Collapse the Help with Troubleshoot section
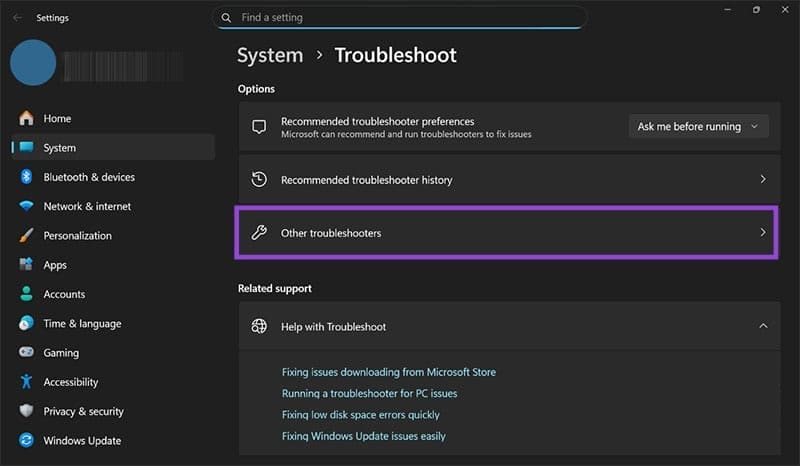The height and width of the screenshot is (466, 800). 763,326
